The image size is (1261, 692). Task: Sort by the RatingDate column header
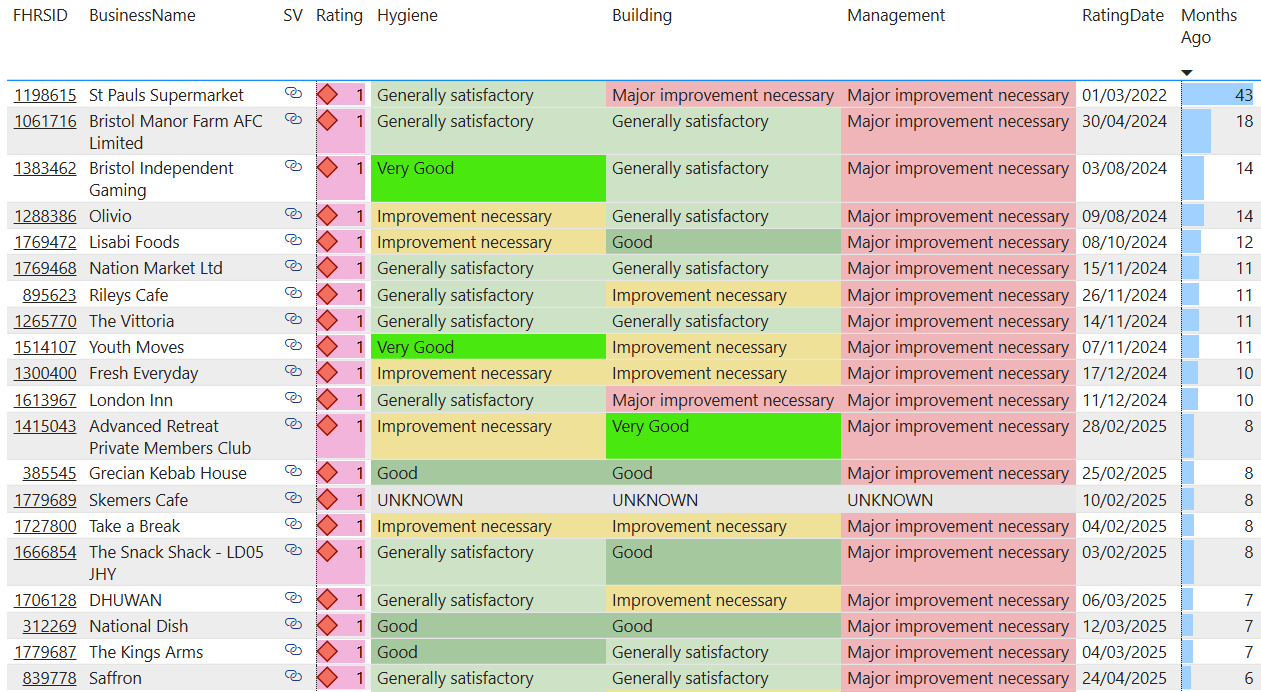pyautogui.click(x=1123, y=16)
